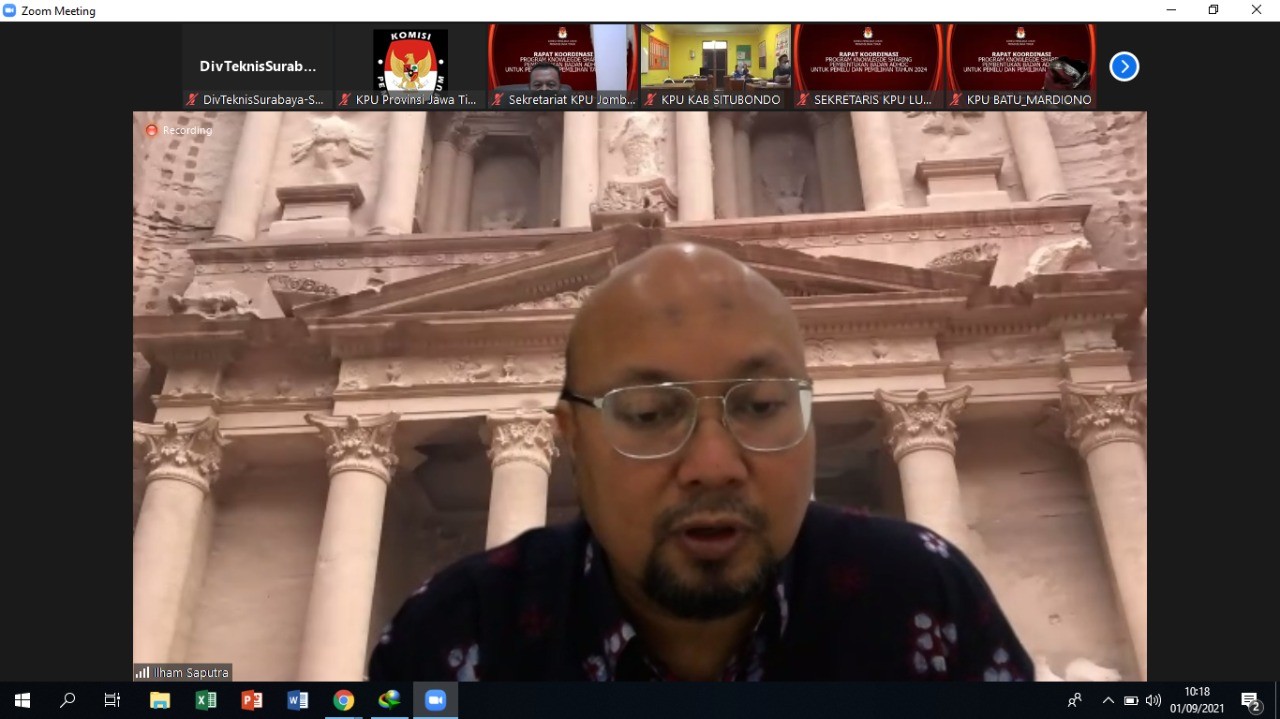Open Google Chrome from the taskbar
Image resolution: width=1280 pixels, height=719 pixels.
tap(343, 700)
